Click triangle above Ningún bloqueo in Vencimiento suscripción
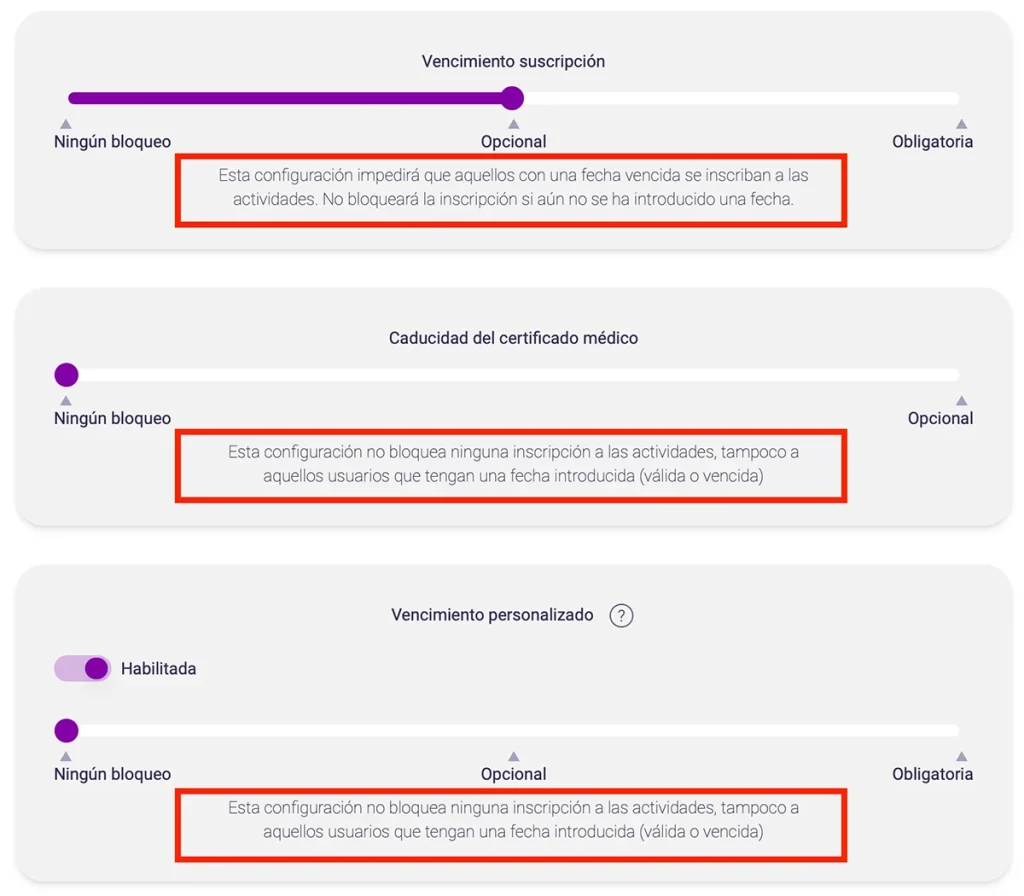The height and width of the screenshot is (896, 1024). coord(66,124)
